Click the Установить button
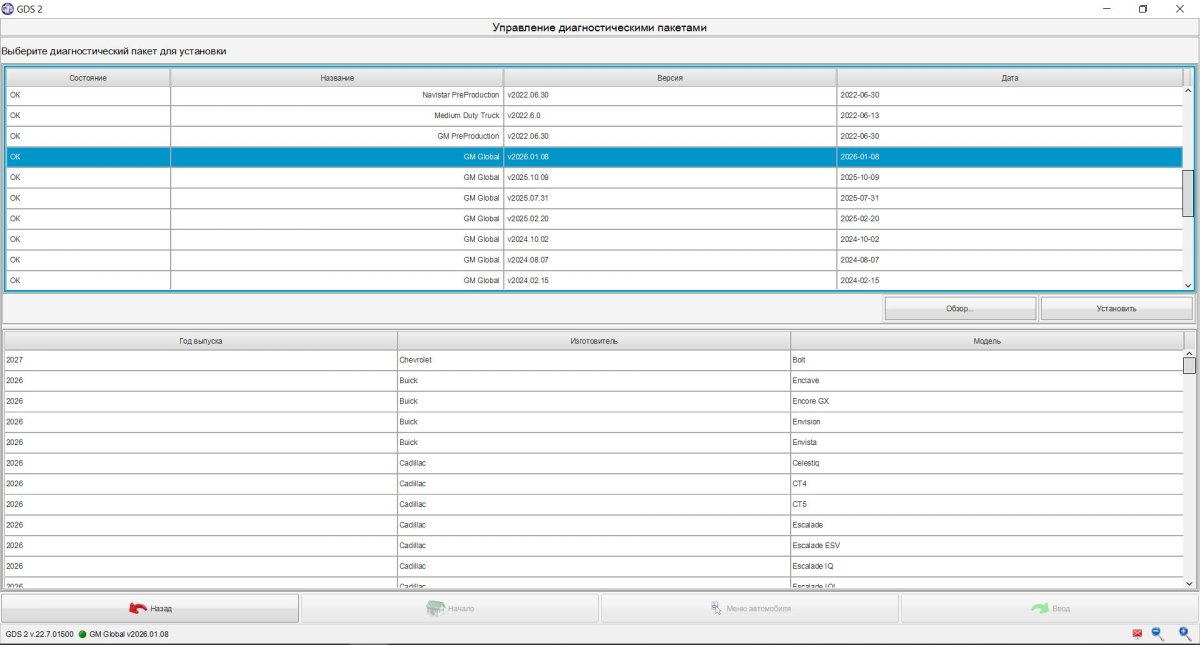The image size is (1200, 645). pos(1116,309)
